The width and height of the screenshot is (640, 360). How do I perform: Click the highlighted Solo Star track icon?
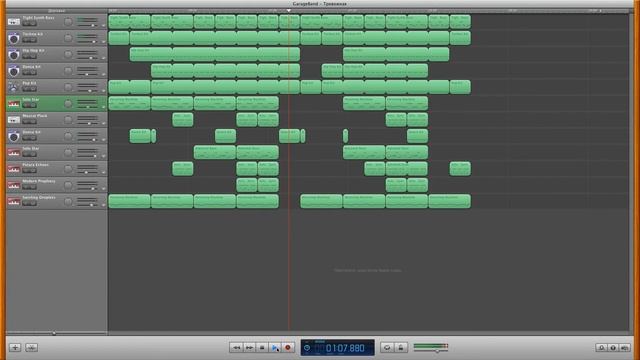tap(14, 104)
